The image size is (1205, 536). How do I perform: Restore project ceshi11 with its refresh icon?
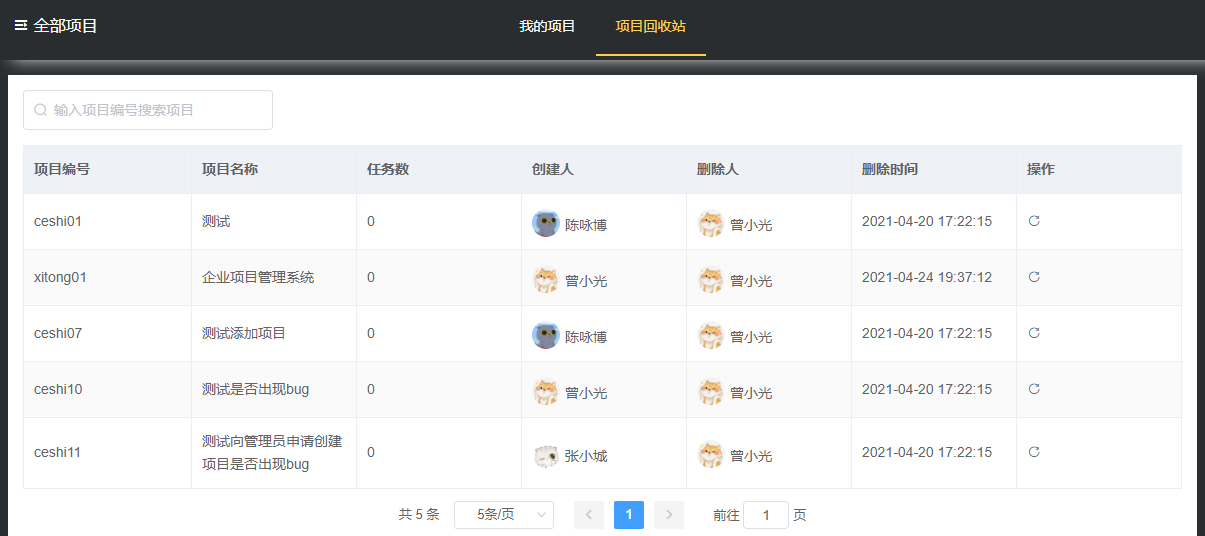[x=1034, y=452]
